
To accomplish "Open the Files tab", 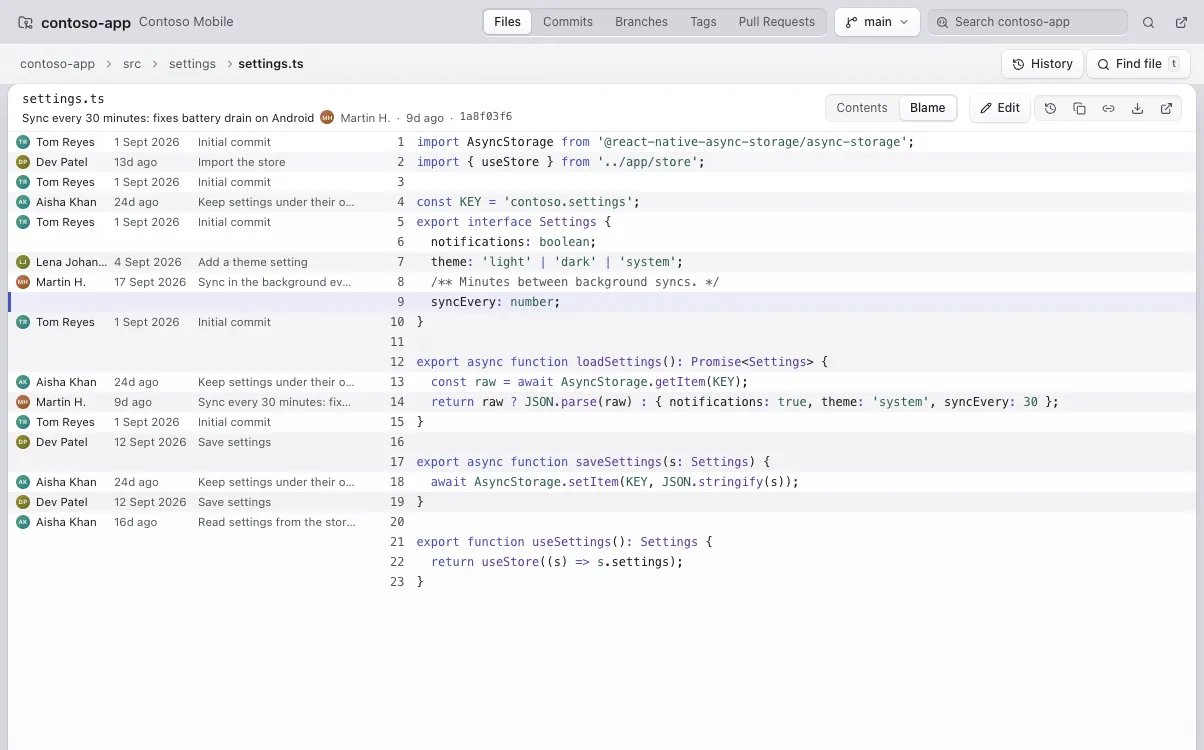I will pyautogui.click(x=507, y=22).
